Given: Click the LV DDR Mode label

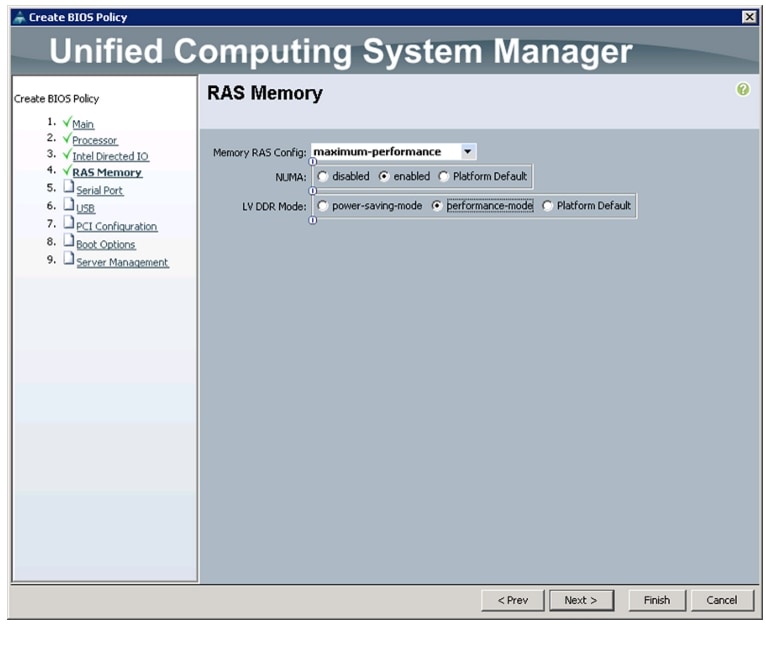Looking at the screenshot, I should click(274, 207).
